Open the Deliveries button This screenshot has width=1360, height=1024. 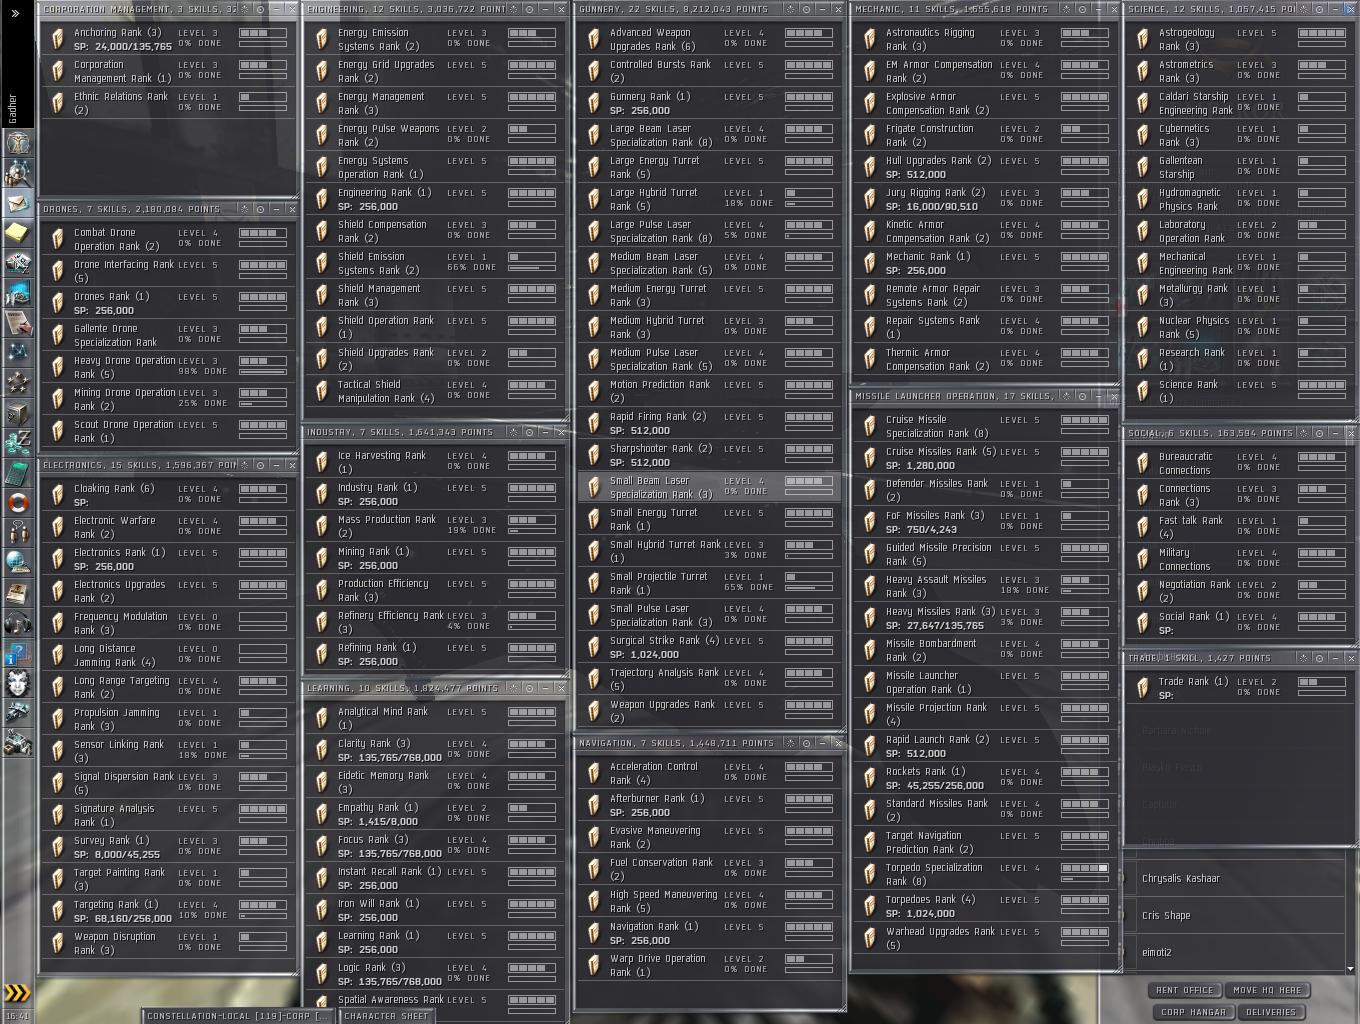pyautogui.click(x=1271, y=1012)
